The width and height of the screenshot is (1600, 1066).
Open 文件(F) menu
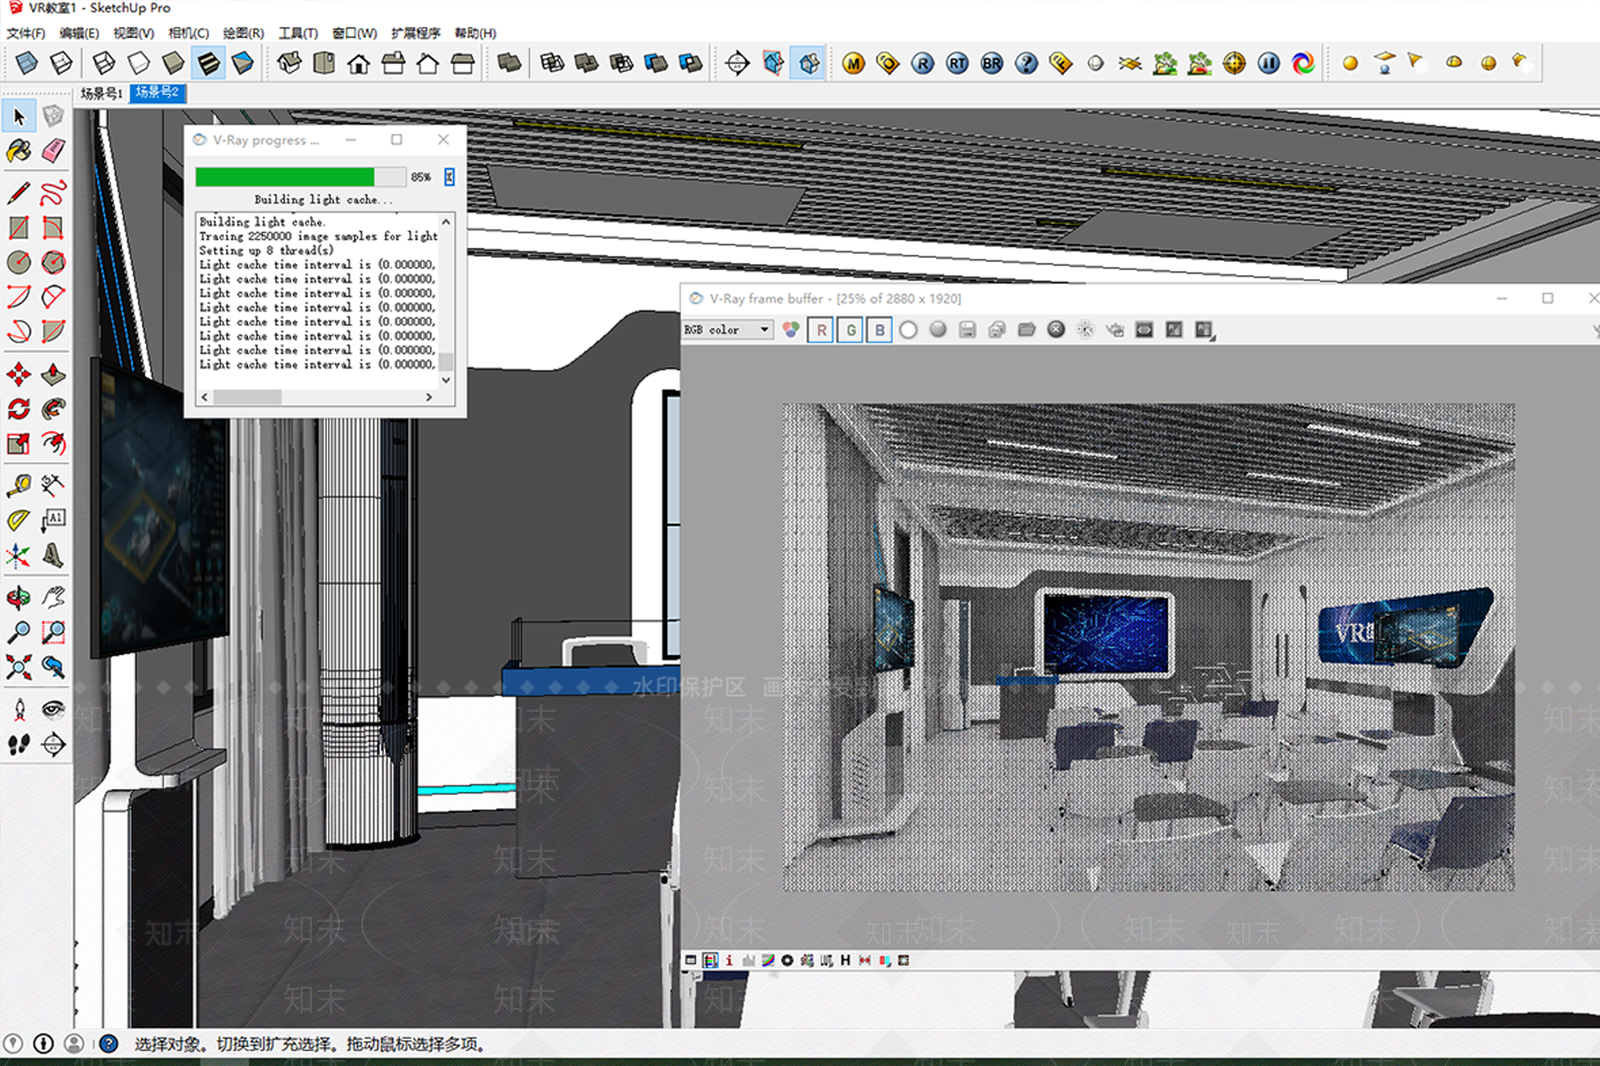[26, 33]
